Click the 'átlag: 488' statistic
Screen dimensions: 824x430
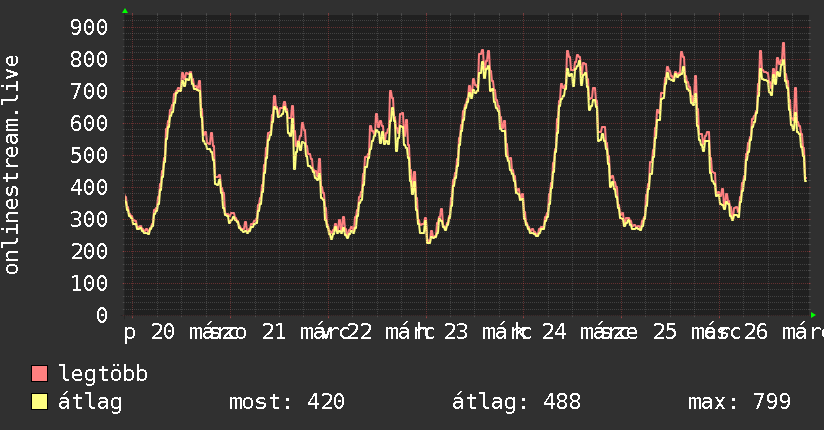(x=517, y=402)
